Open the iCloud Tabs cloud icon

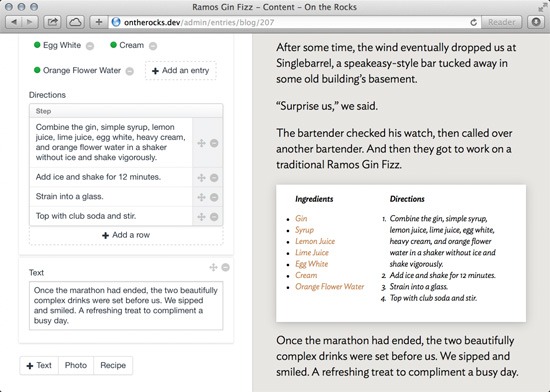75,22
